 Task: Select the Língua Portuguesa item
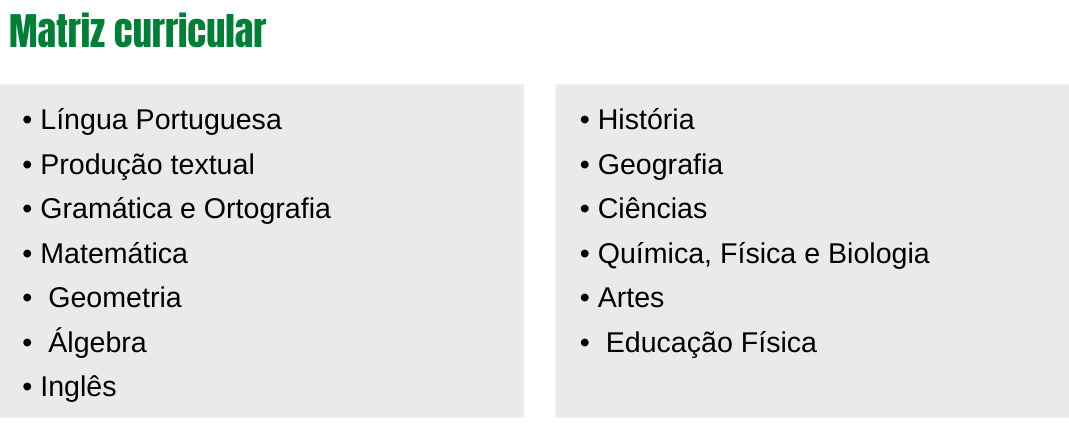(161, 120)
